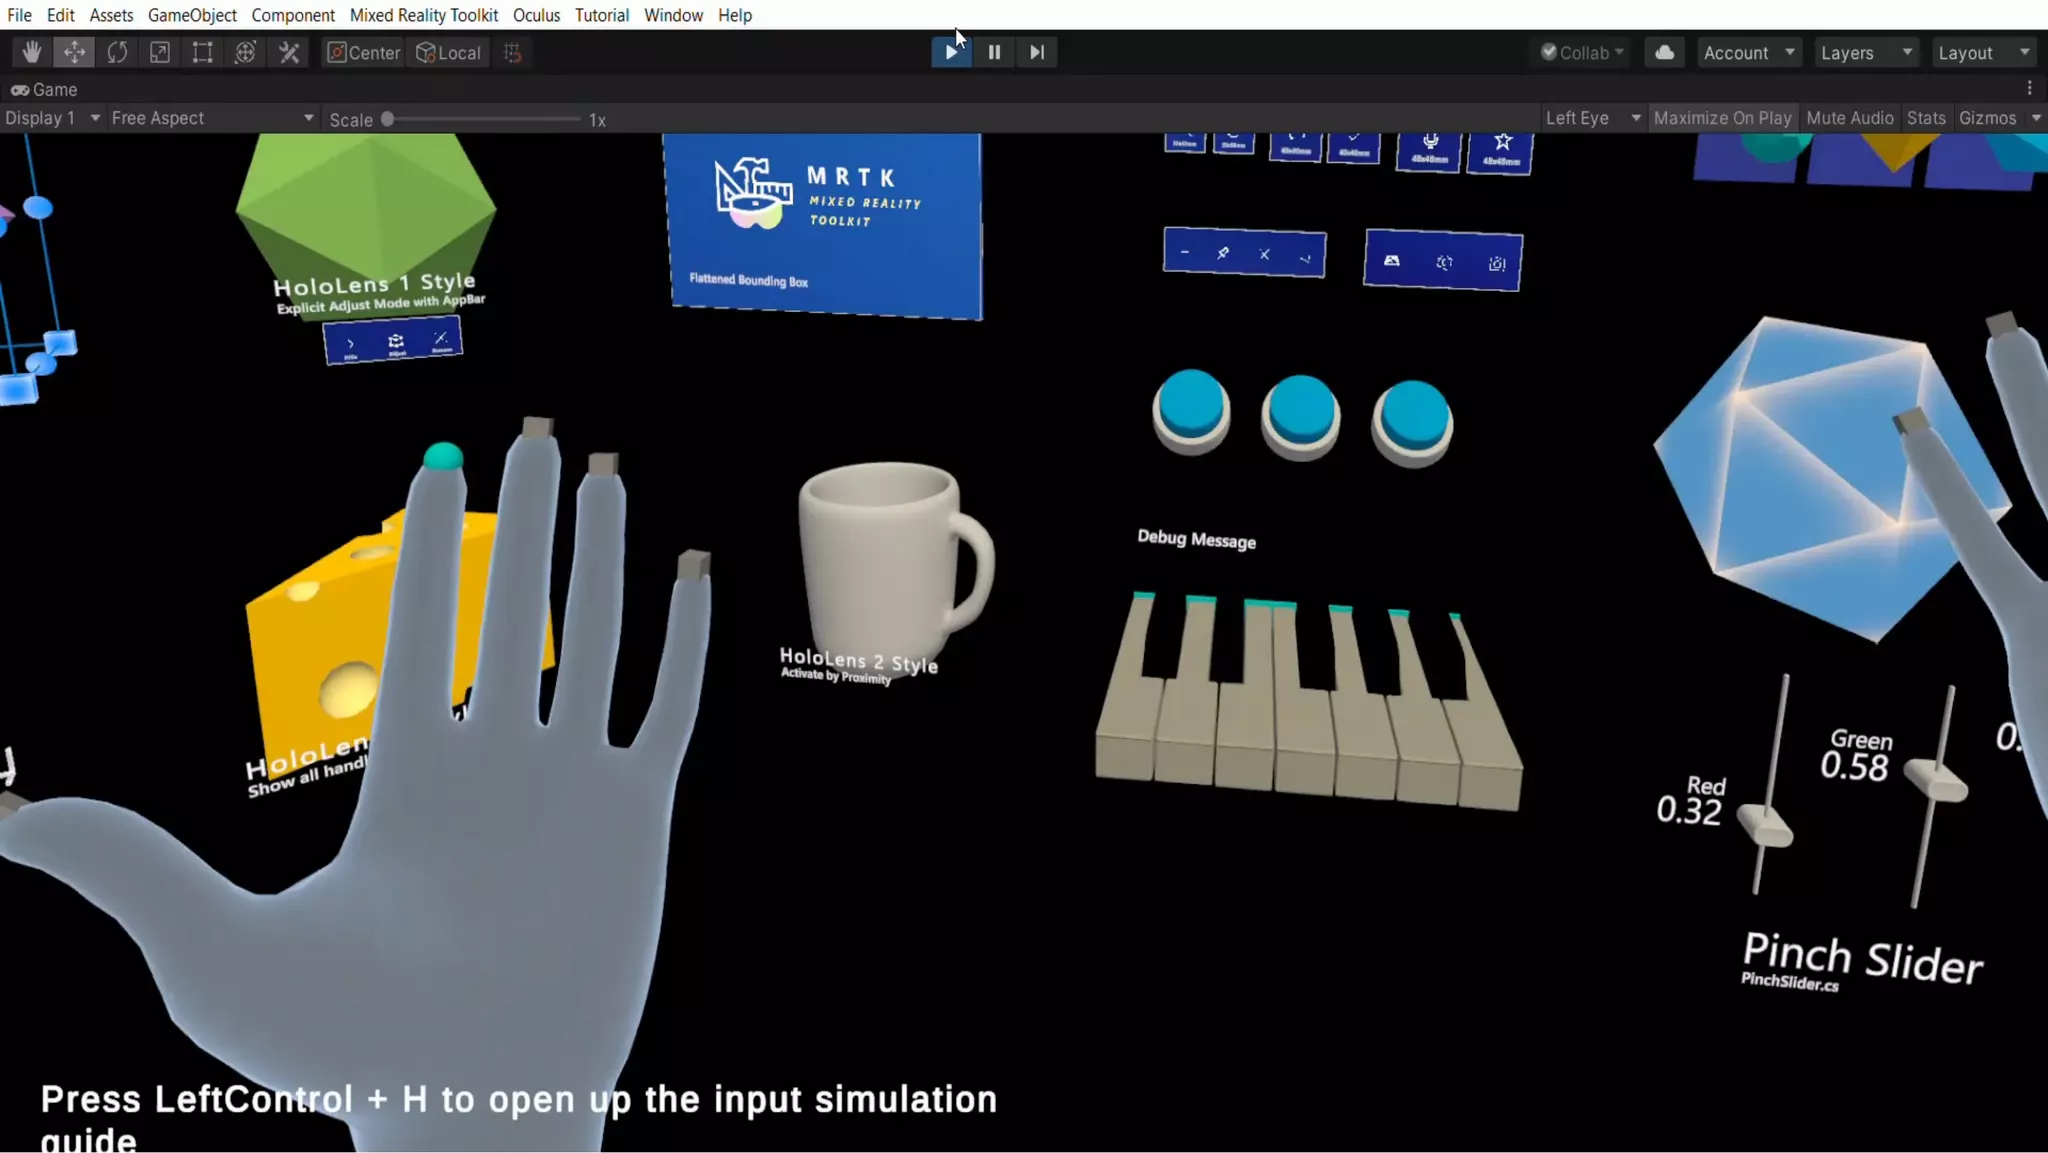
Task: Select the Move tool
Action: click(x=74, y=52)
